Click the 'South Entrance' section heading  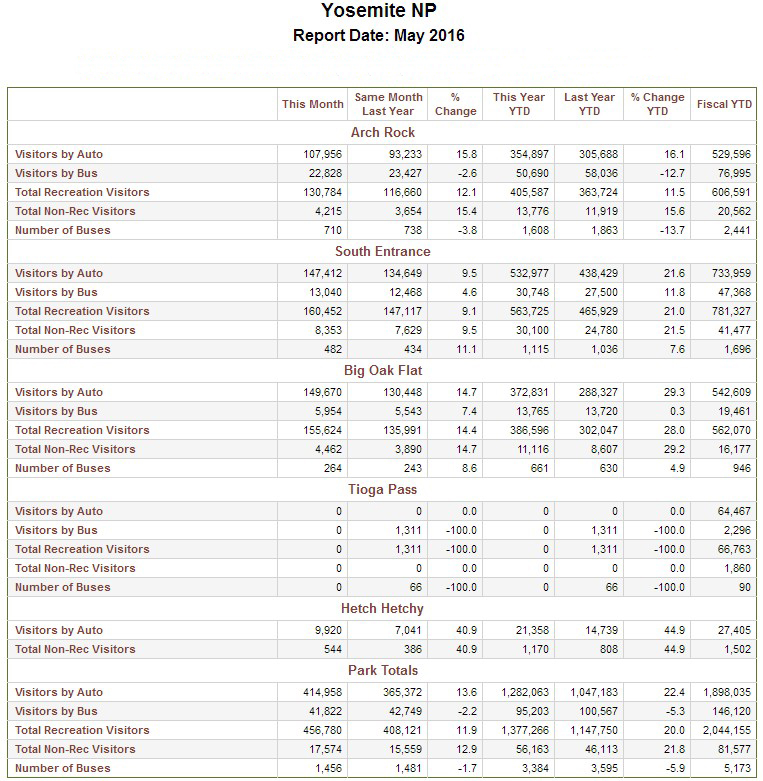(382, 252)
